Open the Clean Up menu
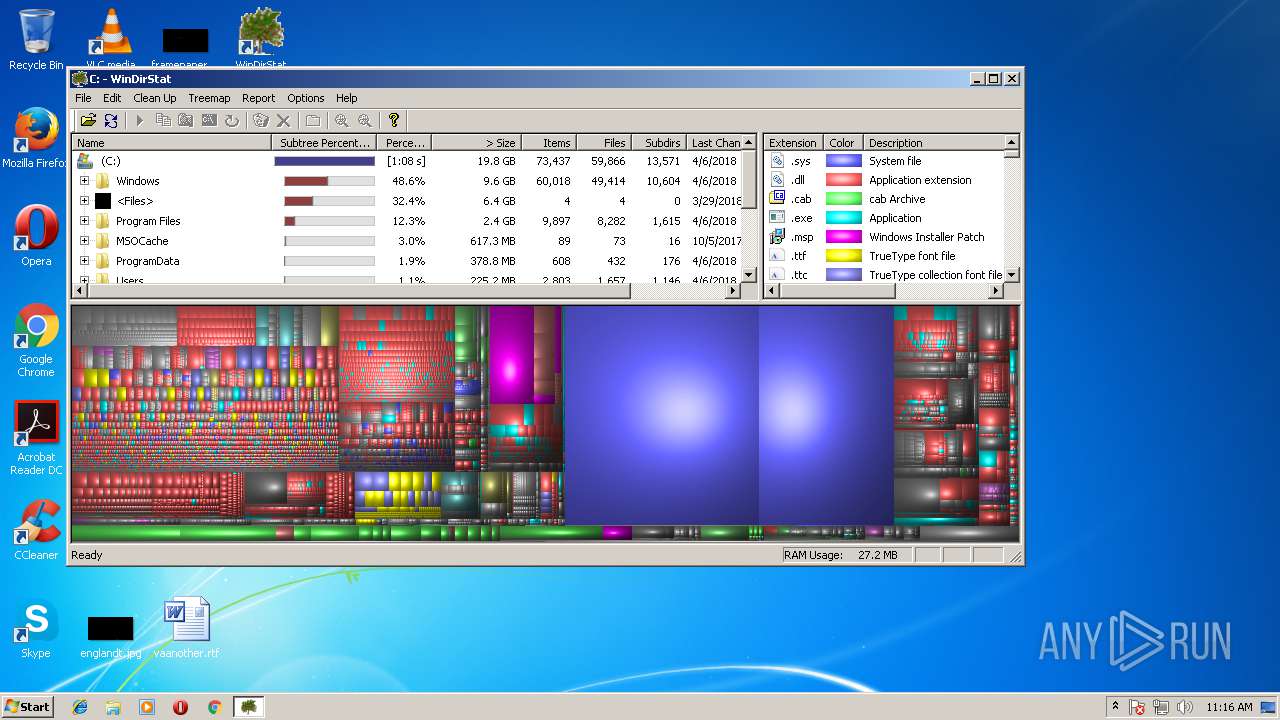Viewport: 1280px width, 720px height. tap(155, 98)
